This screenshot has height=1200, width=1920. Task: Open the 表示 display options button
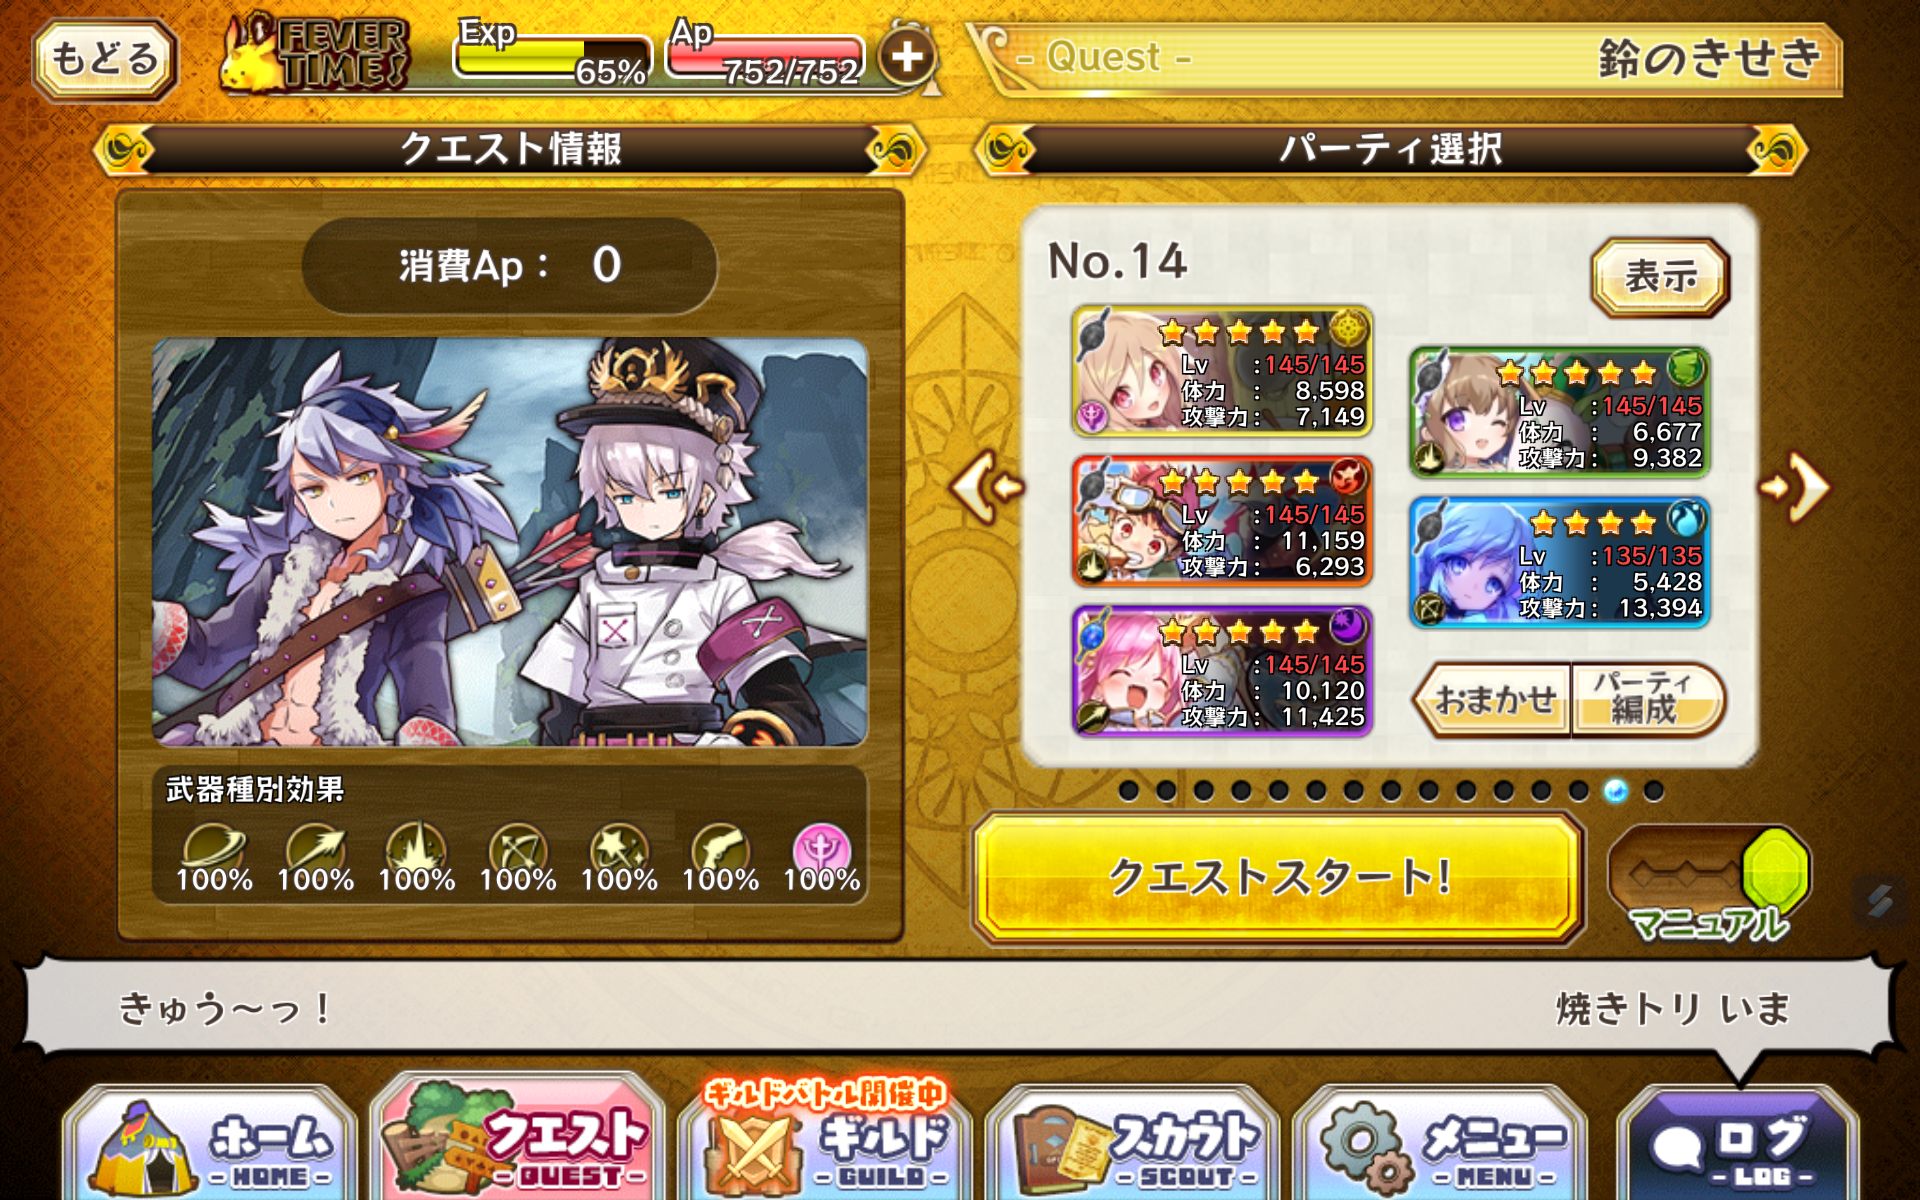(x=1660, y=277)
